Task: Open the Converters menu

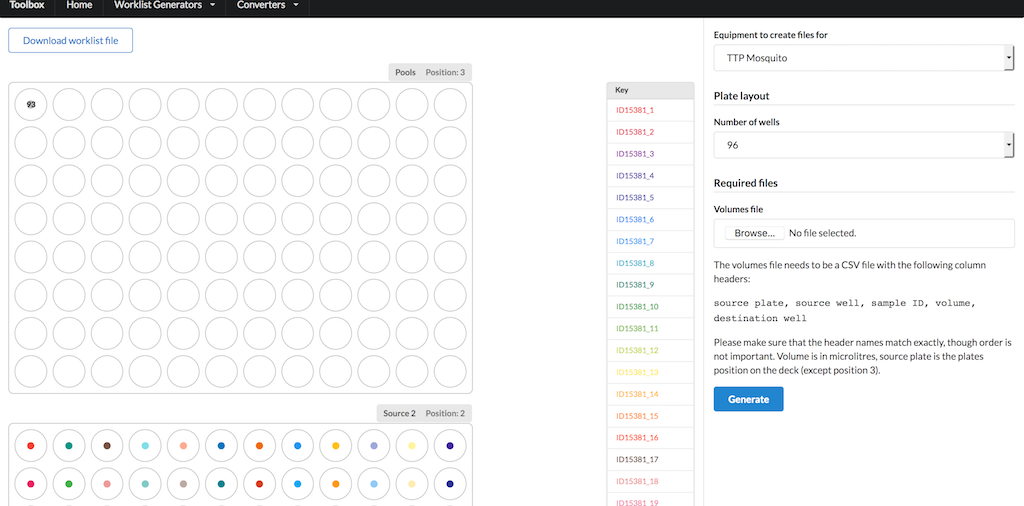Action: [267, 6]
